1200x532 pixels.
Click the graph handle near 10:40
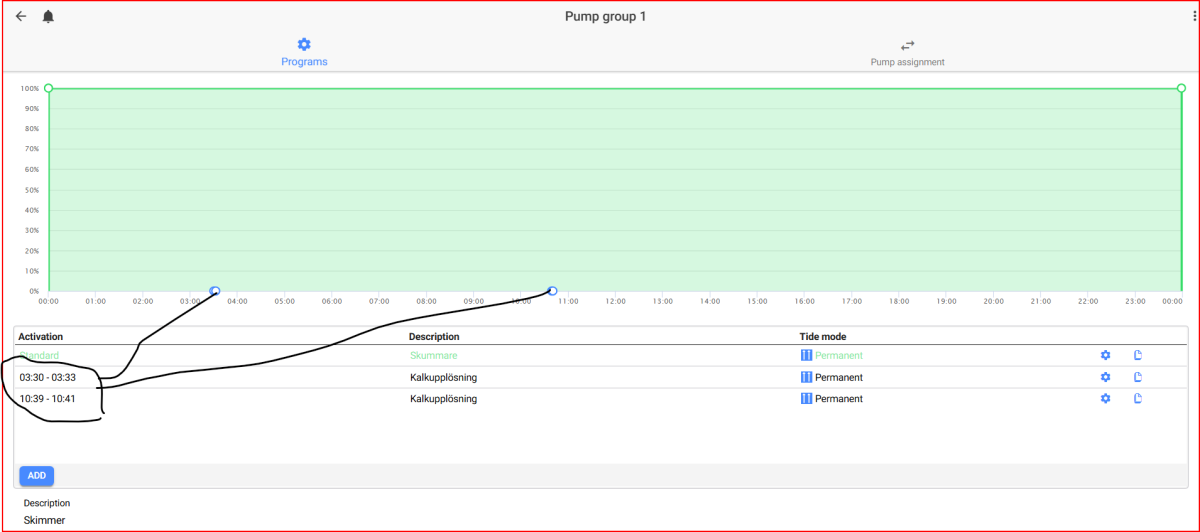click(552, 291)
